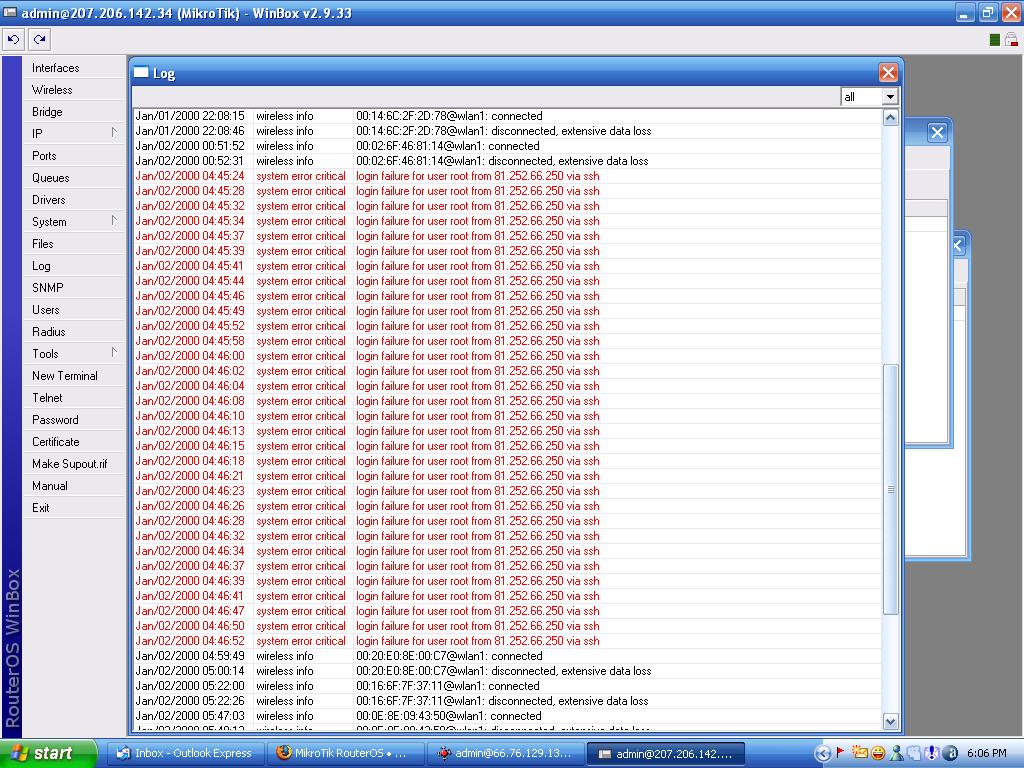Click the Log window vertical scrollbar down arrow
Image resolution: width=1024 pixels, height=768 pixels.
(x=890, y=722)
